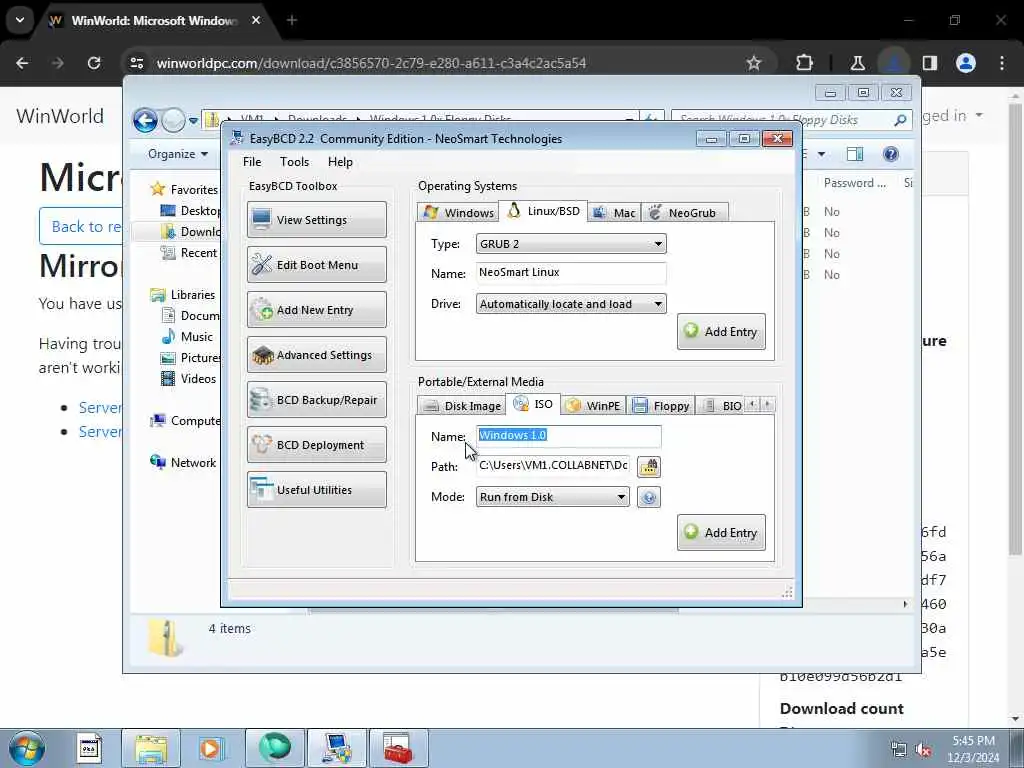
Task: Click the Chrome address bar URL
Action: pos(371,63)
